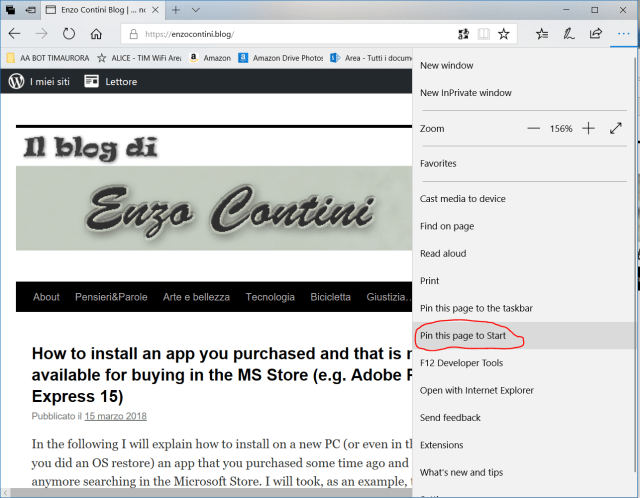This screenshot has width=640, height=498.
Task: Refresh the page with the reload icon
Action: click(67, 33)
